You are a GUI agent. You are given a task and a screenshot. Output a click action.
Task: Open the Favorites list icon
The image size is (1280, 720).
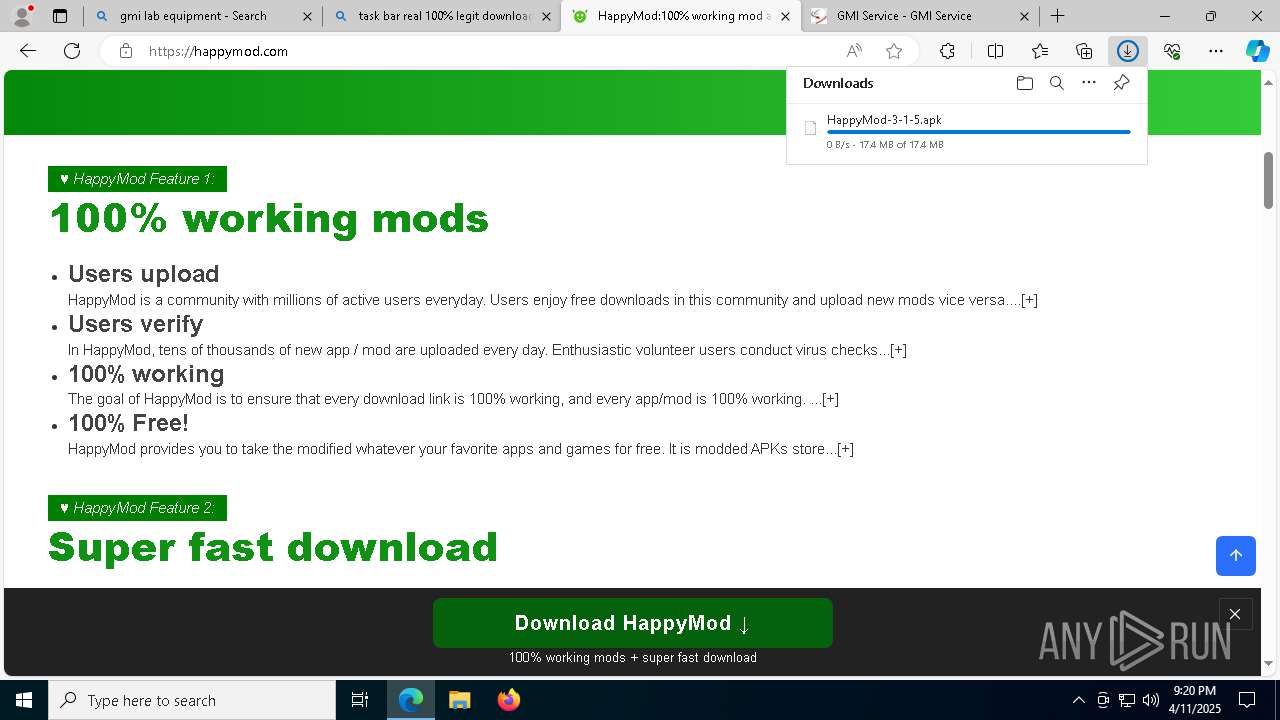coord(1040,51)
